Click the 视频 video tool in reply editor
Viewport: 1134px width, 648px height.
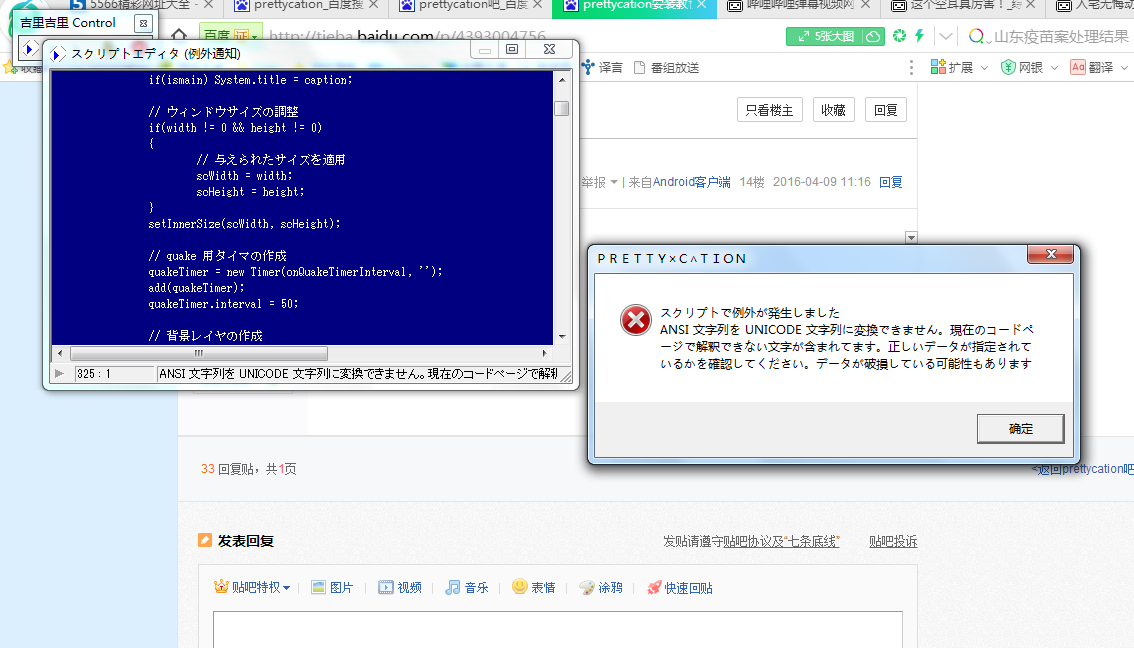coord(400,587)
